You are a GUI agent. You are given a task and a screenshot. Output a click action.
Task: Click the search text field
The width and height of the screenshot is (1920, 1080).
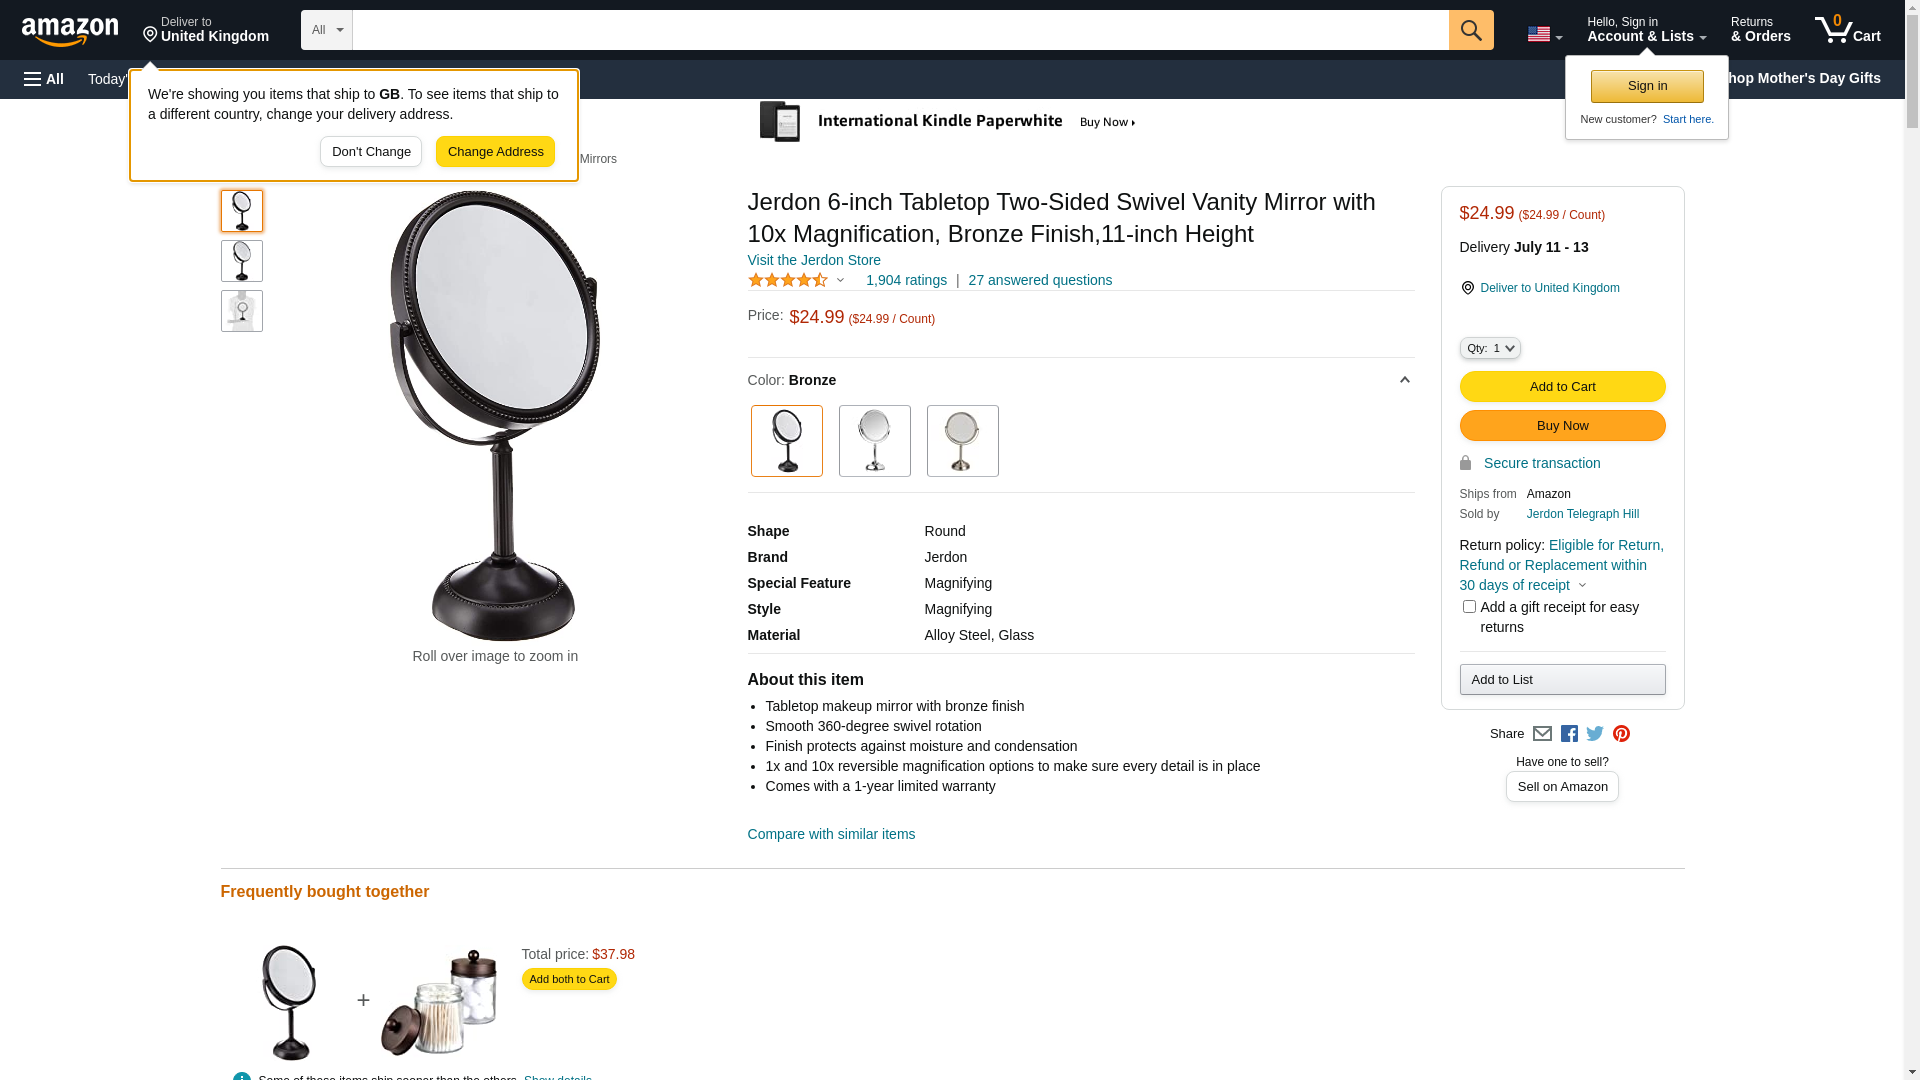point(900,30)
